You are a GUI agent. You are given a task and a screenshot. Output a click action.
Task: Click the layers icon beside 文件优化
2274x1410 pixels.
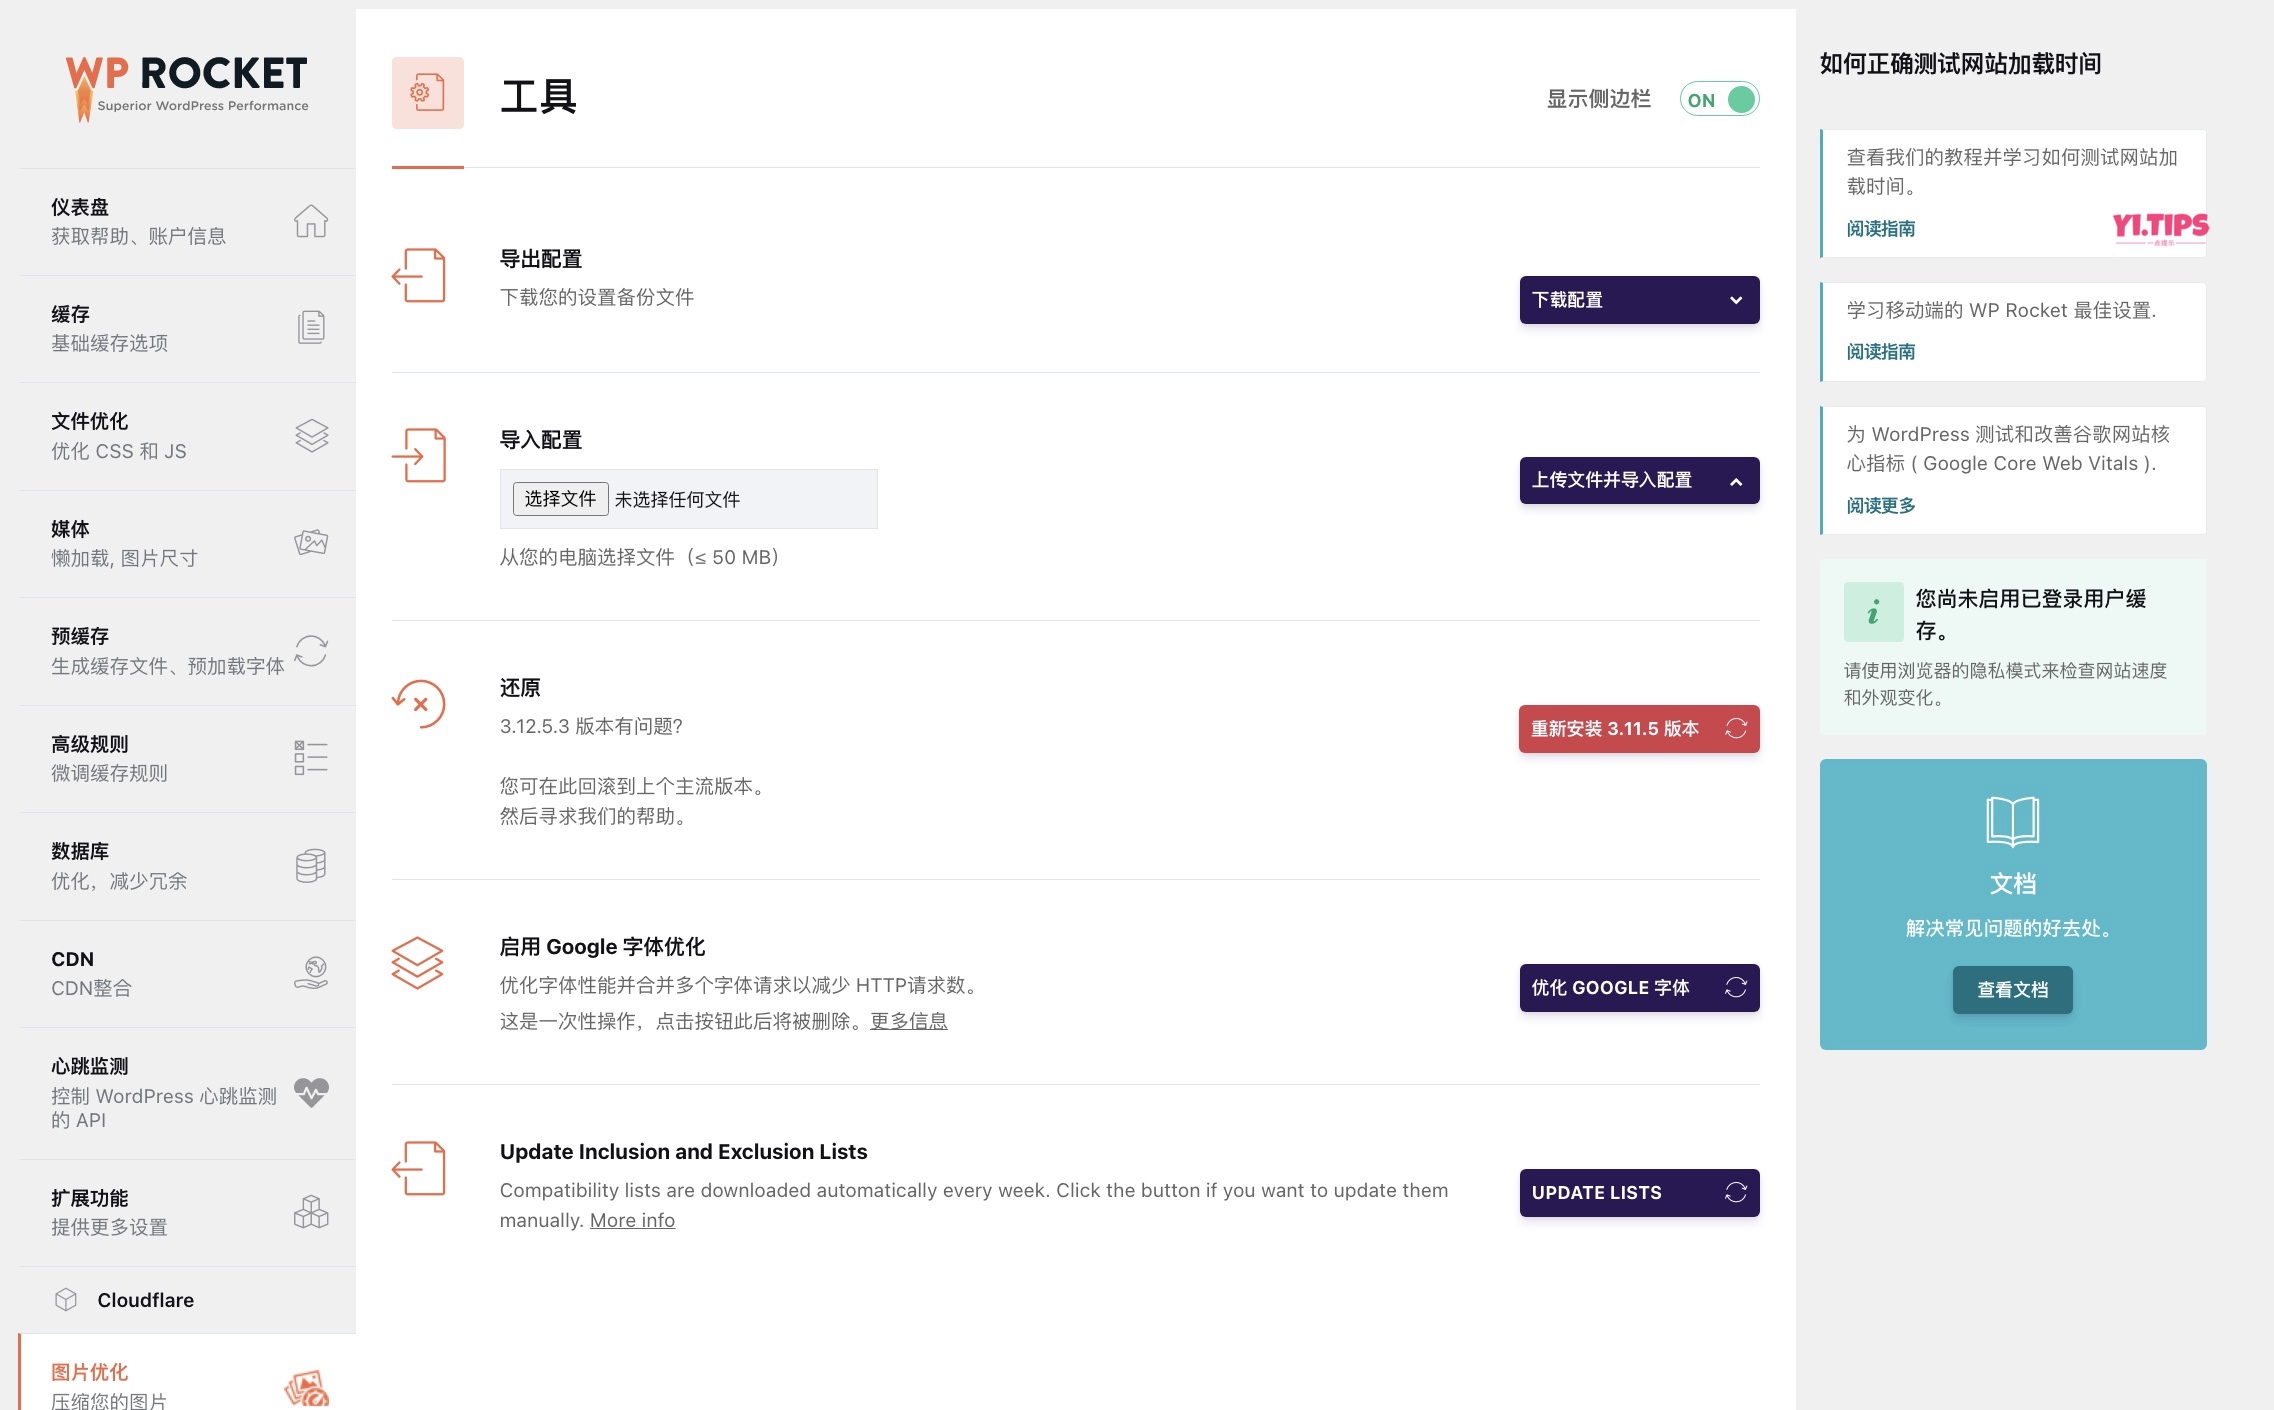click(311, 435)
